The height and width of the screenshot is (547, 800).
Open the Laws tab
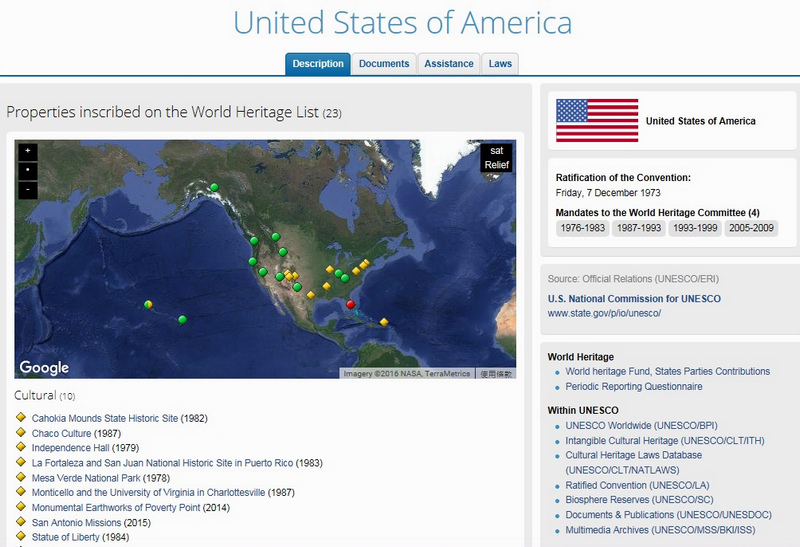500,64
